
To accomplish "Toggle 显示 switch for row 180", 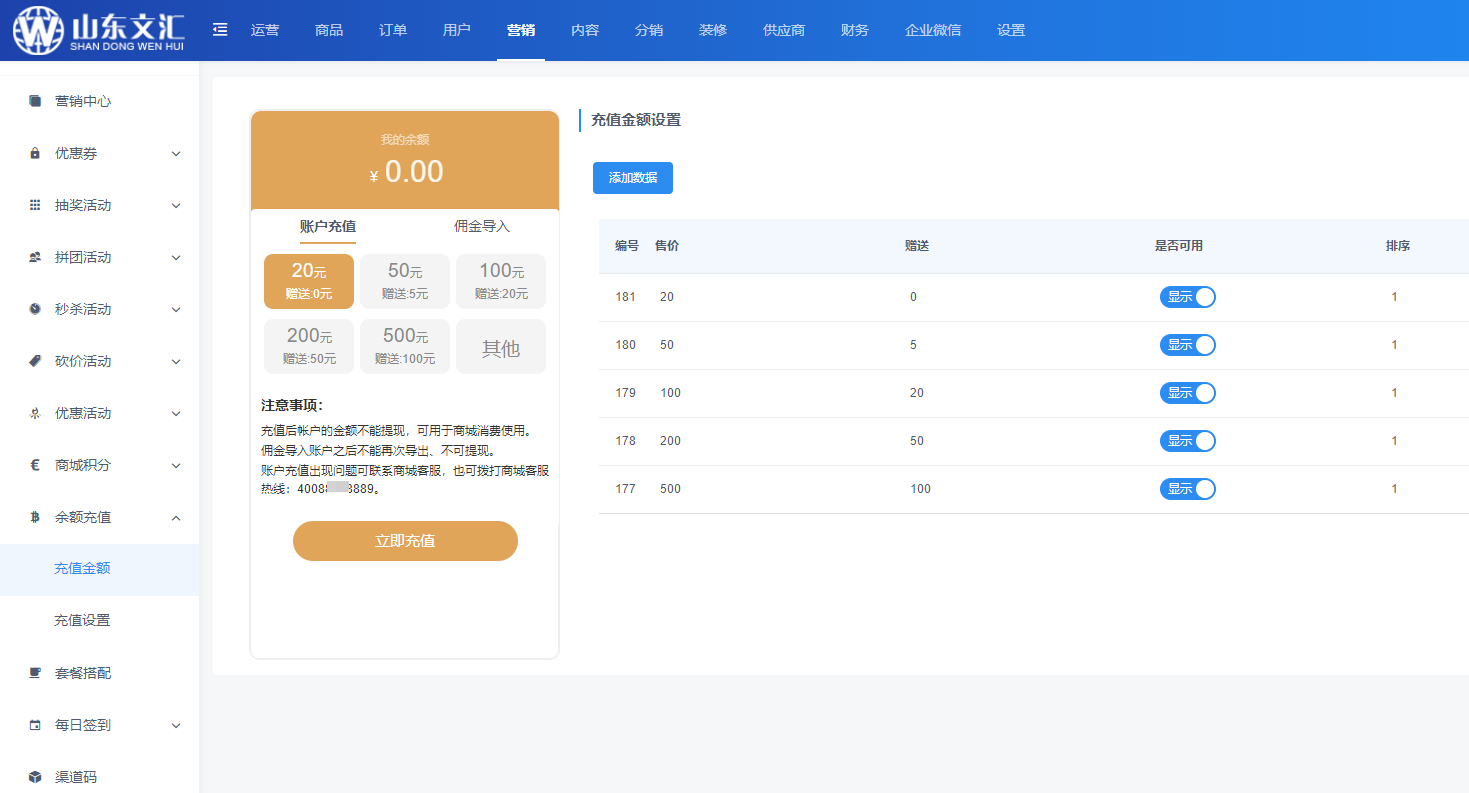I will click(1188, 345).
